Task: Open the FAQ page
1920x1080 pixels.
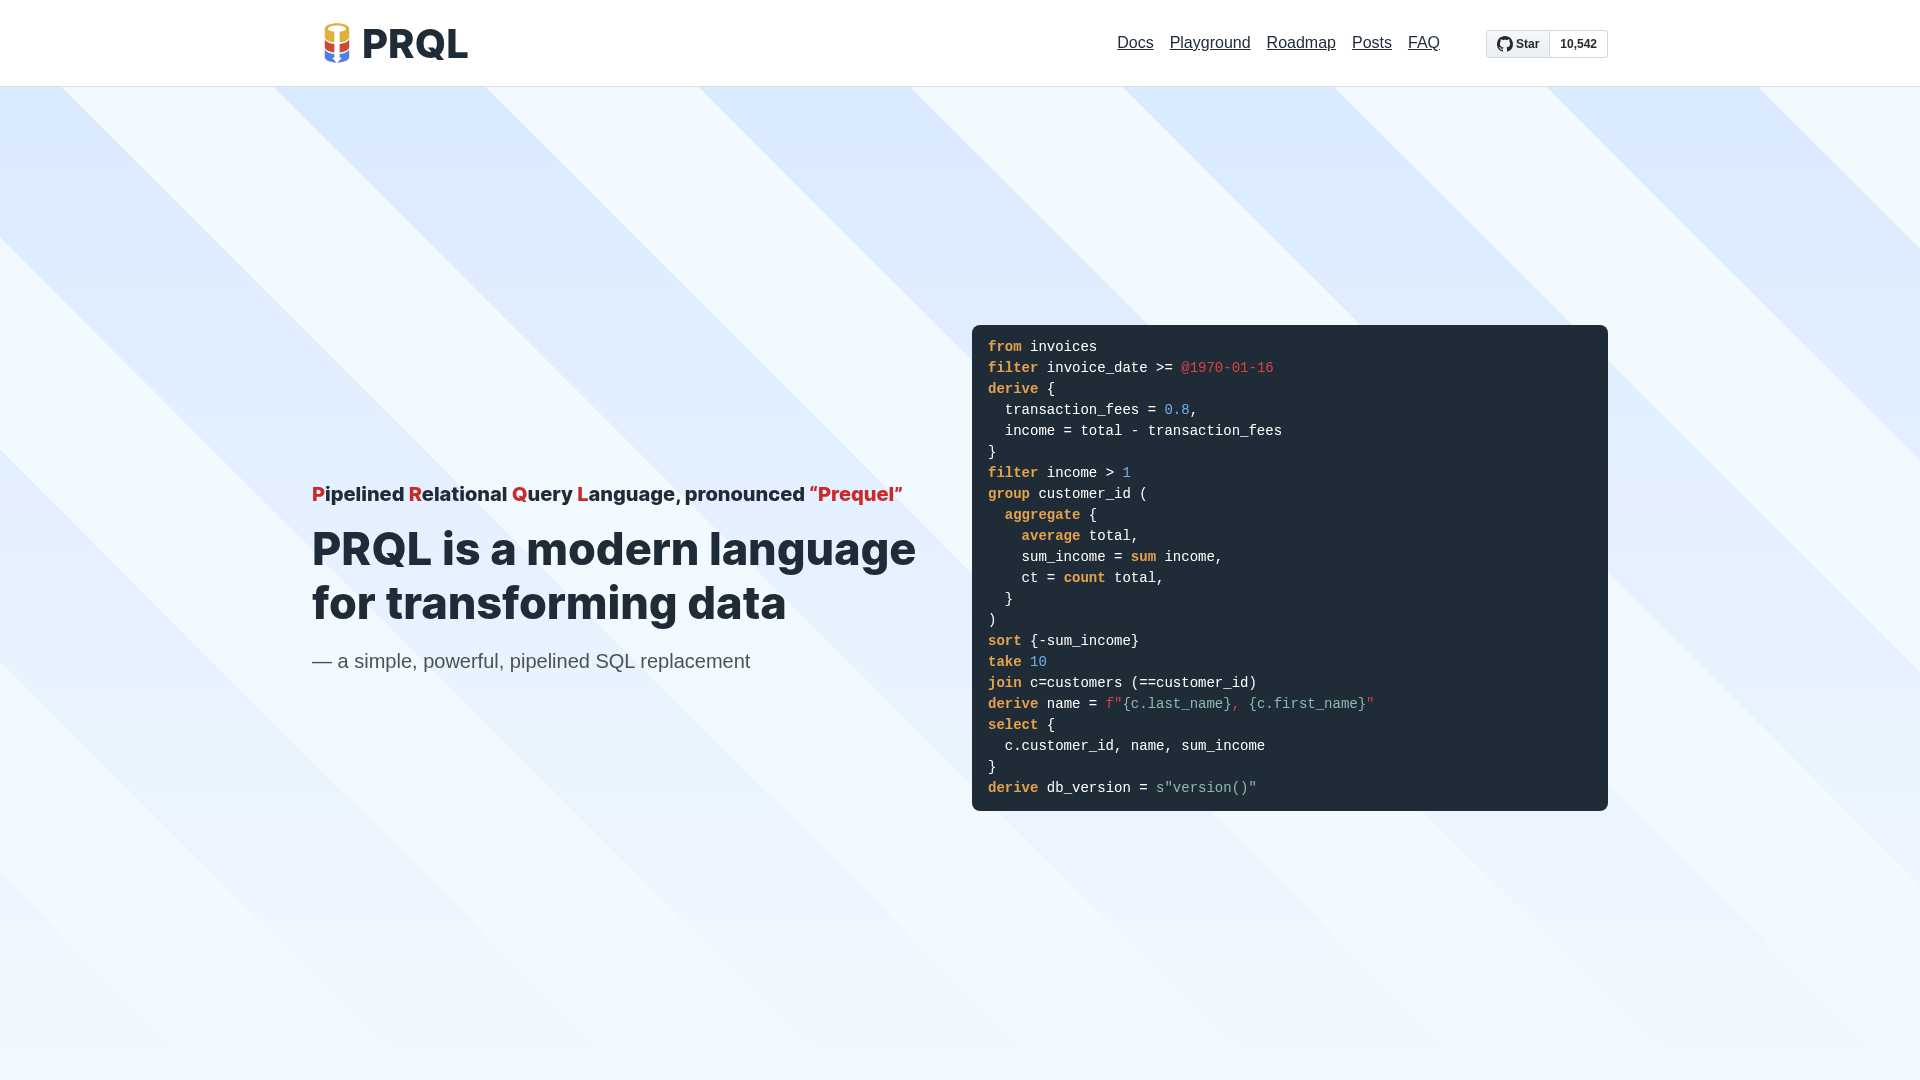Action: (1423, 42)
